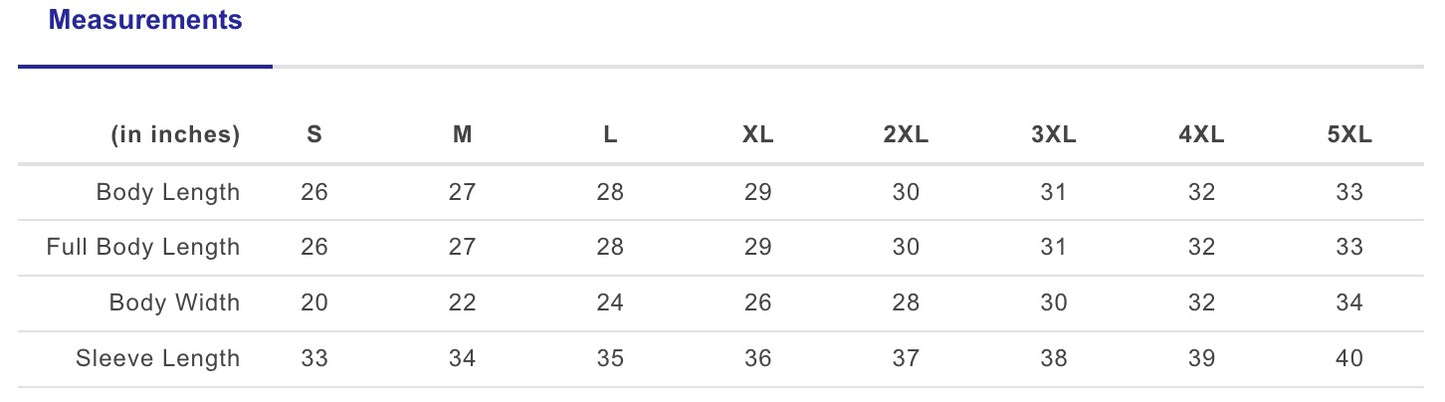Click the Sleeve Length value for size XL
The image size is (1445, 402).
click(x=758, y=358)
